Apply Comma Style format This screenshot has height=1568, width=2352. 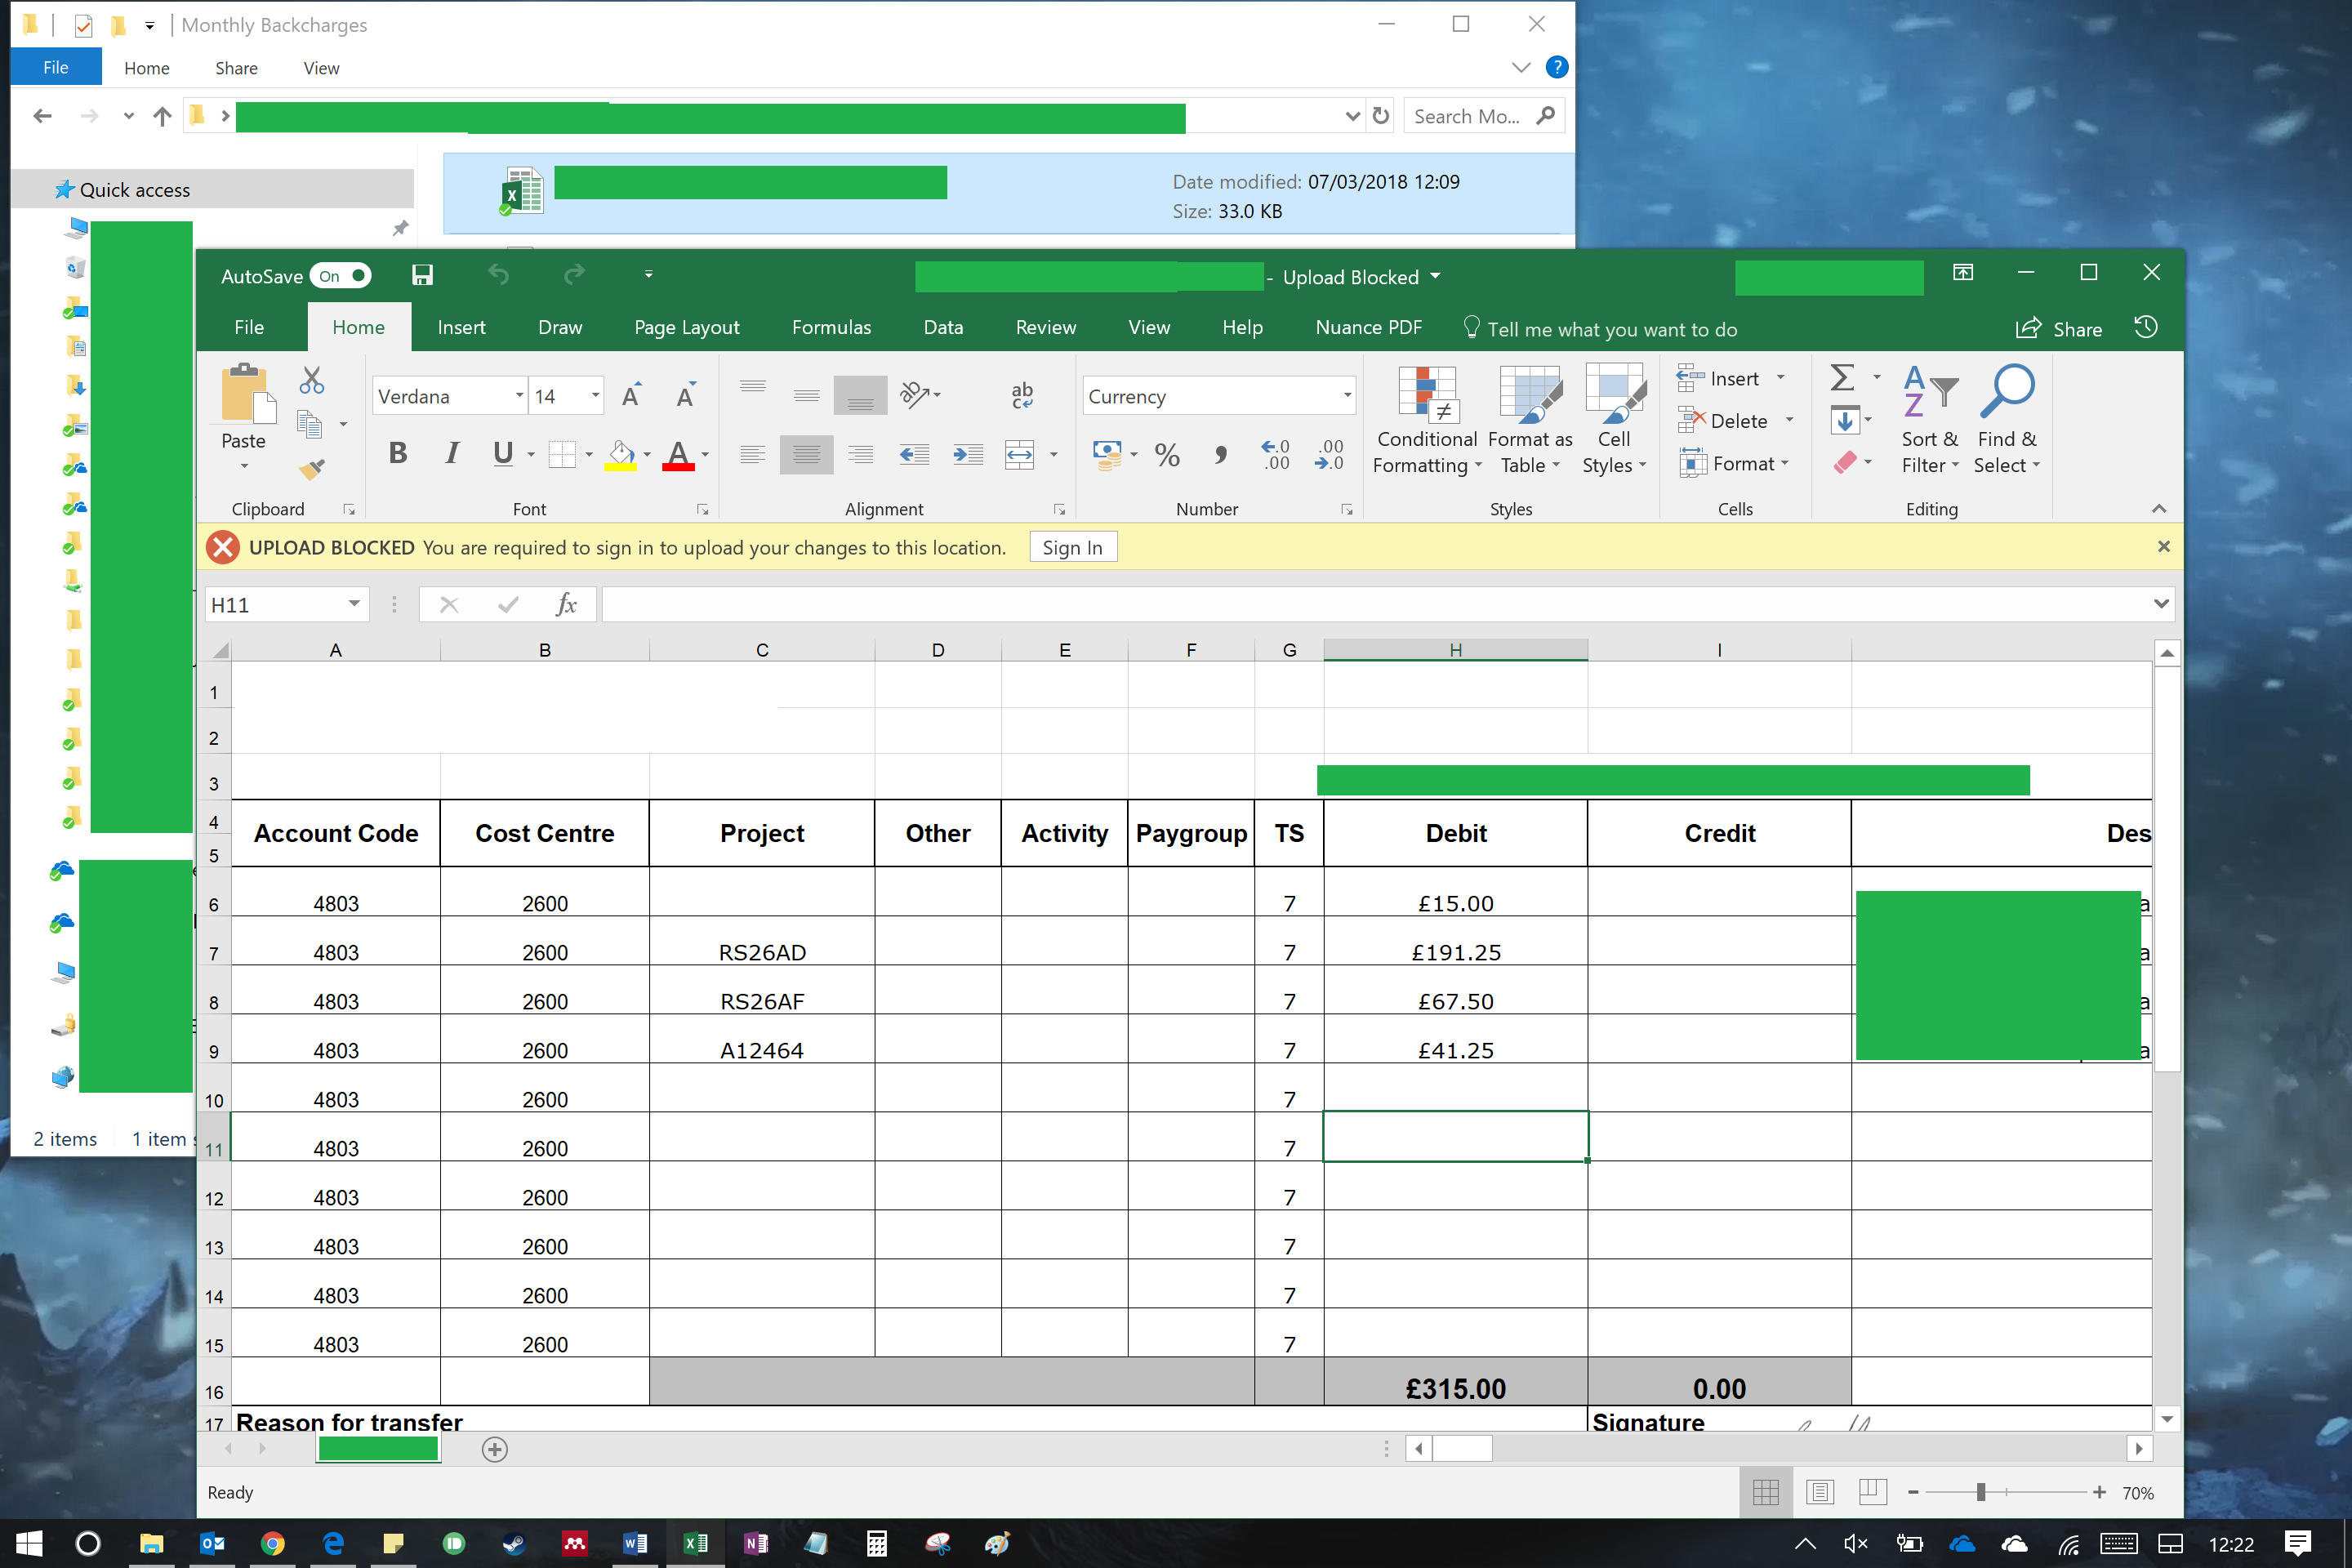point(1220,455)
